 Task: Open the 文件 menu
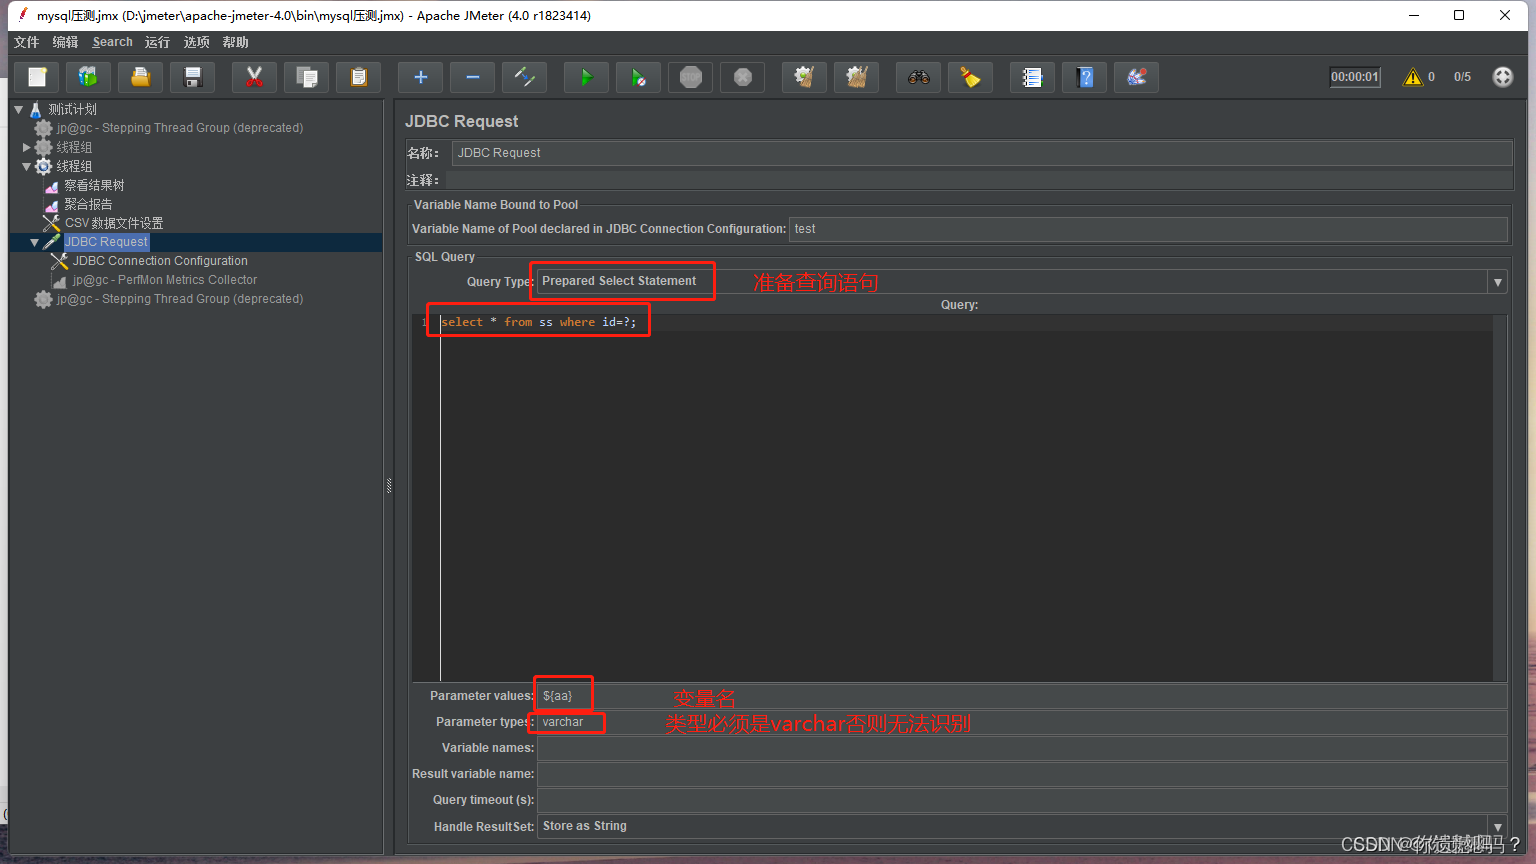(27, 42)
